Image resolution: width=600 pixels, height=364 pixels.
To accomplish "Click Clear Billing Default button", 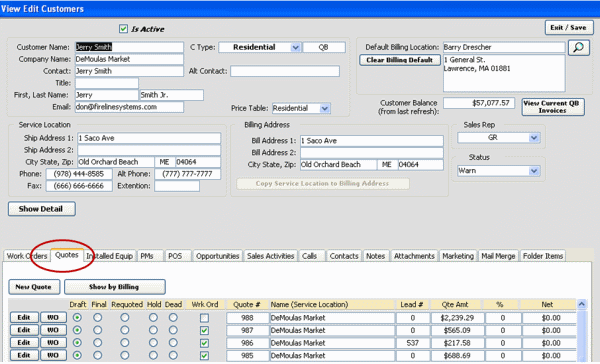I will click(x=399, y=60).
